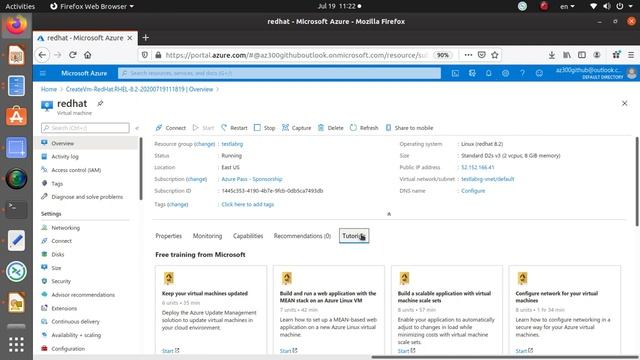Open Azure notifications bell
640x360 pixels.
(489, 73)
